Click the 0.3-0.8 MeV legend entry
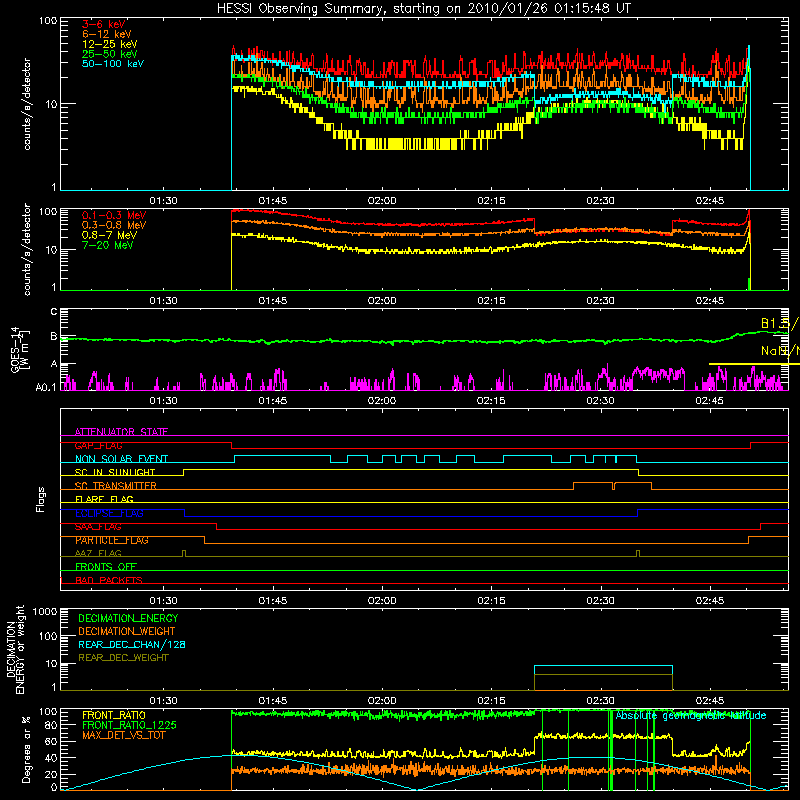Screen dimensions: 800x800 tap(114, 225)
